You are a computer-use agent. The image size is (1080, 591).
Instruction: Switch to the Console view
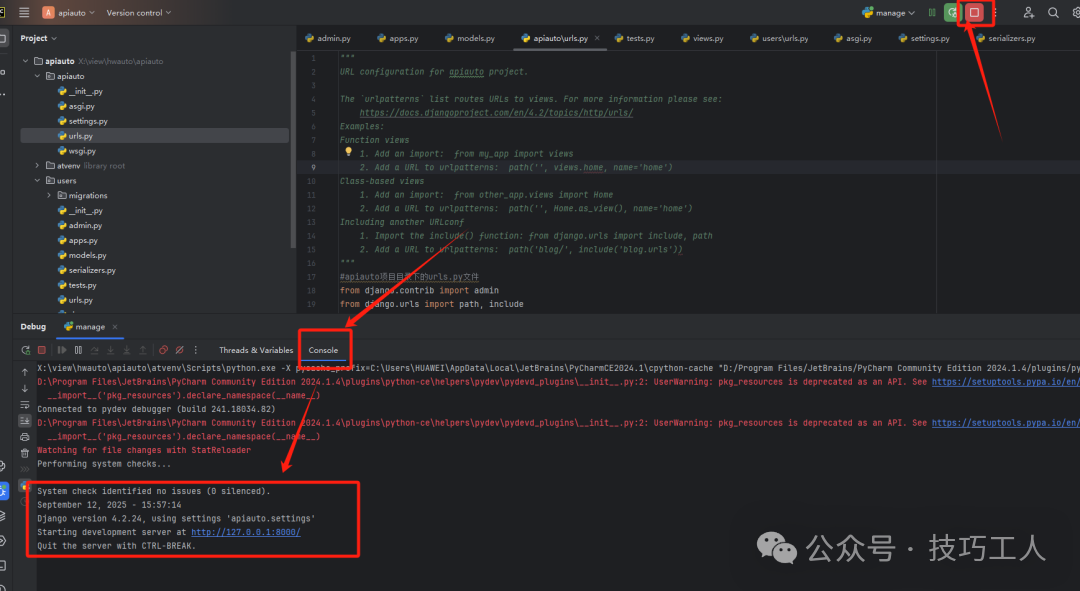tap(323, 350)
